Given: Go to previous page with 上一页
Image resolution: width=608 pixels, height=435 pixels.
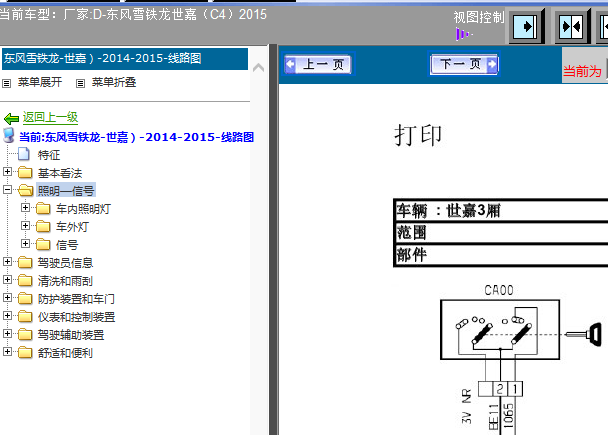Looking at the screenshot, I should tap(319, 64).
